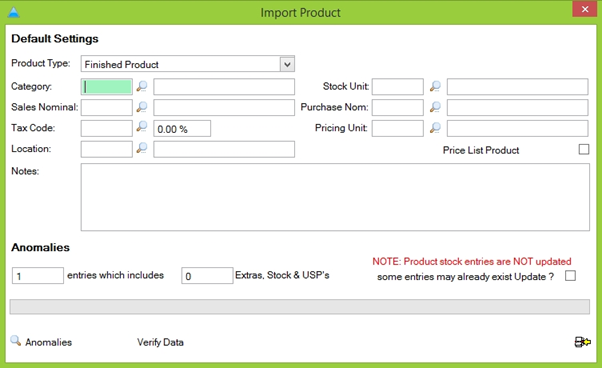Screen dimensions: 602x368
Task: Click inside the Notes text area
Action: (335, 197)
